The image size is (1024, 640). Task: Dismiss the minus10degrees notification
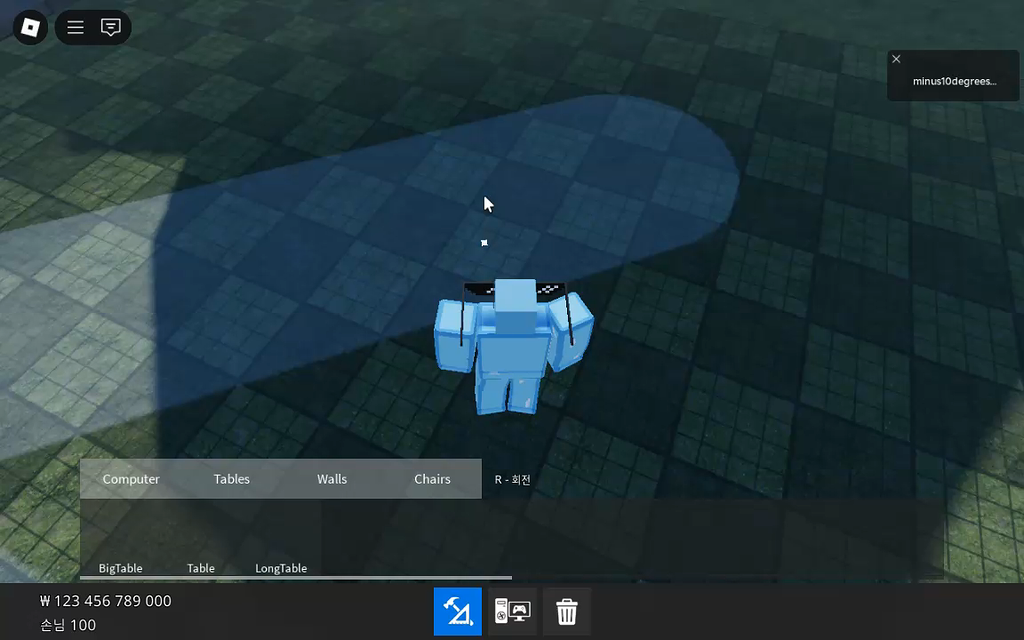896,59
